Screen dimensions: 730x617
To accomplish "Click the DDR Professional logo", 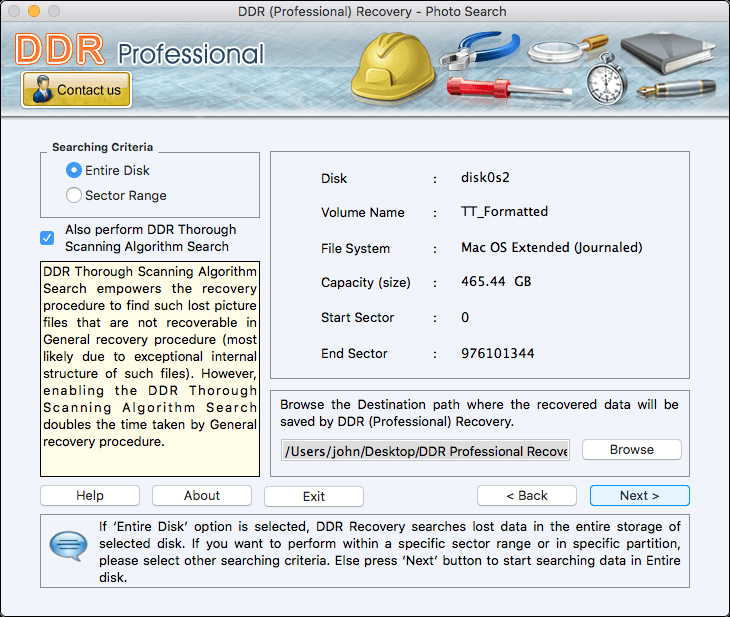I will pyautogui.click(x=139, y=50).
